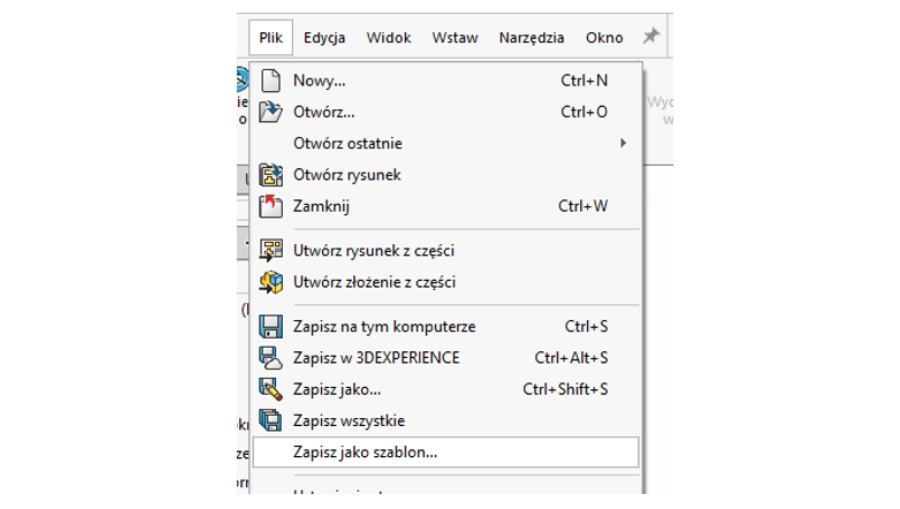Choose Zapisz na tym komputerze

446,327
